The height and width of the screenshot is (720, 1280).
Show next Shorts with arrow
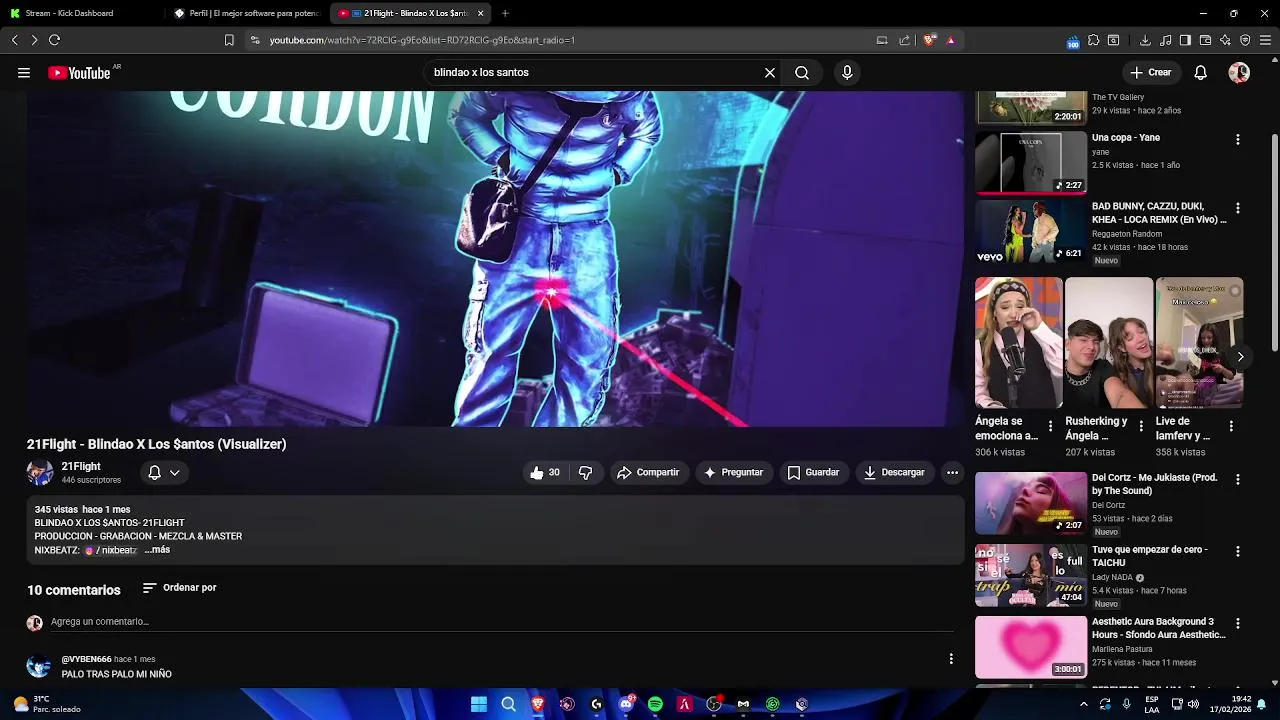[1240, 357]
